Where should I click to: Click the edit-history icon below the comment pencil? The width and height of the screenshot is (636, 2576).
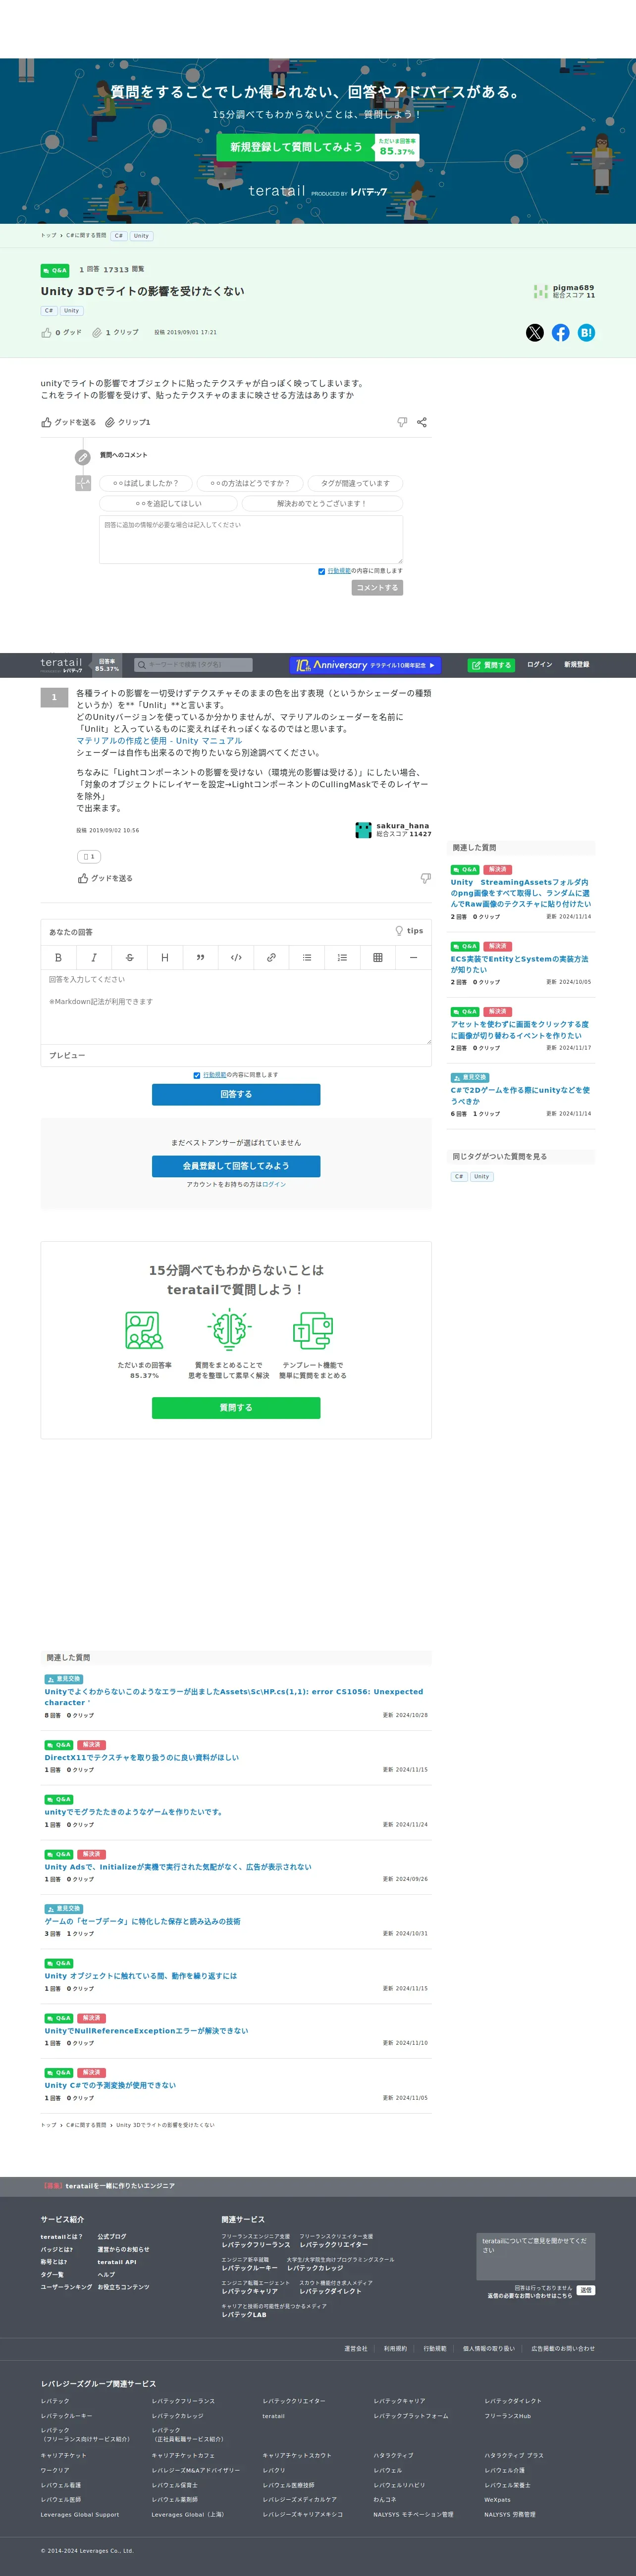pyautogui.click(x=83, y=483)
